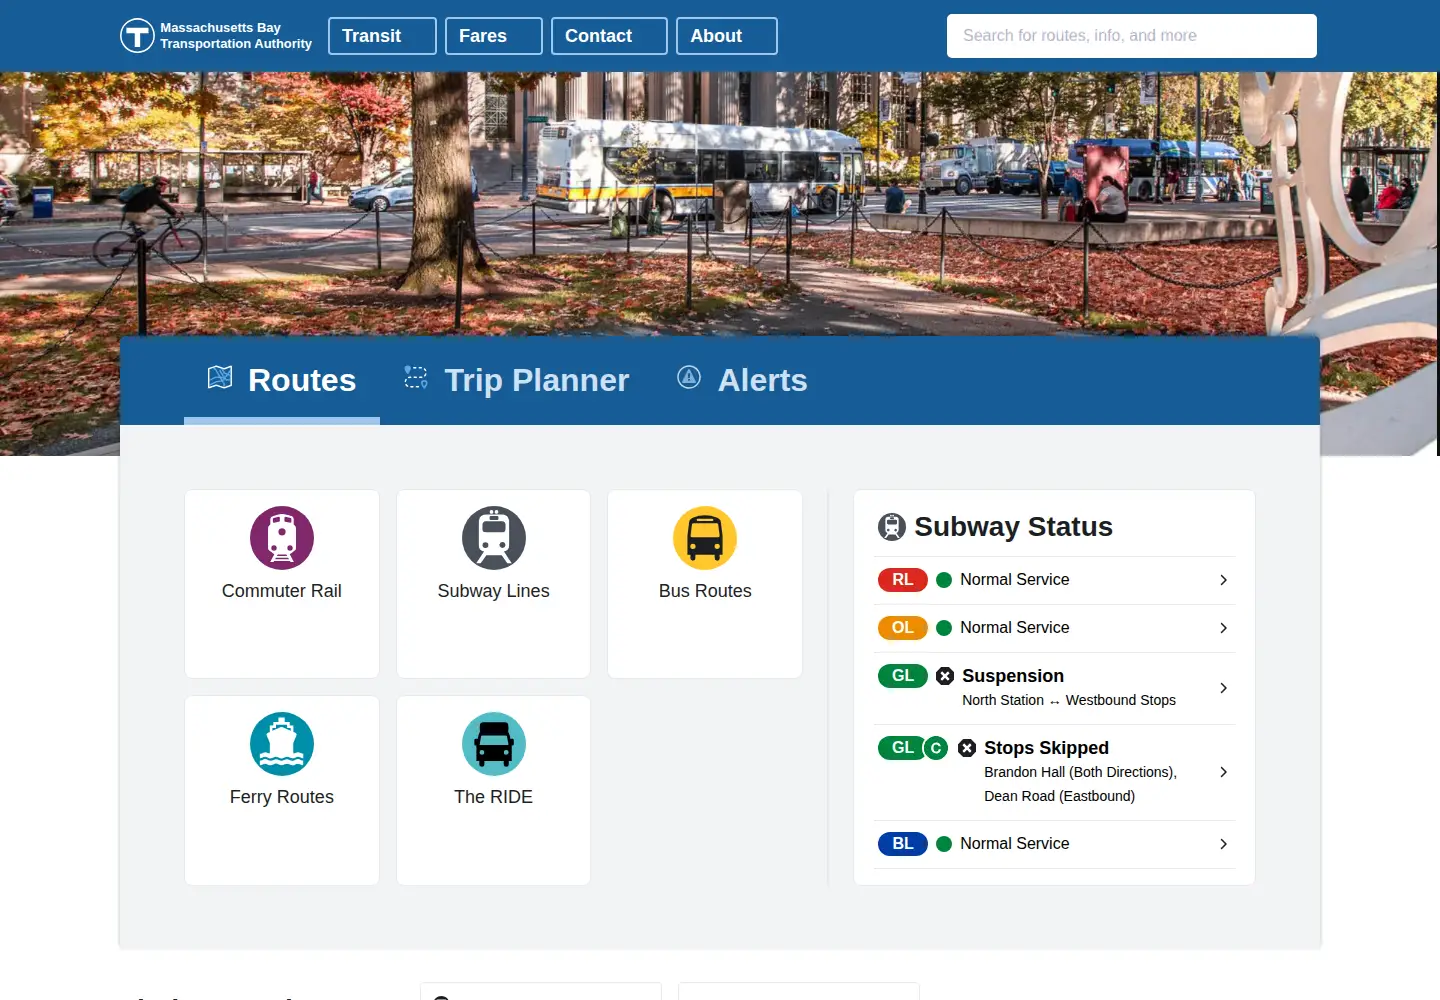Click the GL badge in Suspension row
Image resolution: width=1440 pixels, height=1000 pixels.
click(903, 676)
